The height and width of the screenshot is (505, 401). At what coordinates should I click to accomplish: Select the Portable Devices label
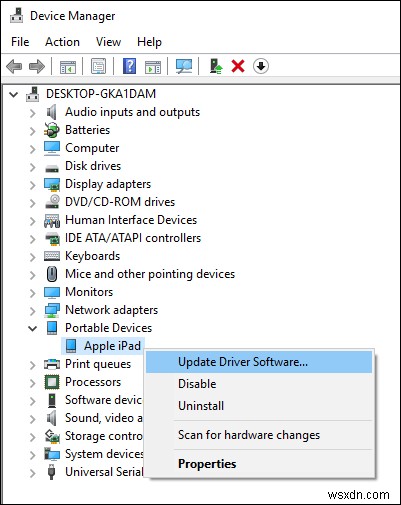point(108,328)
